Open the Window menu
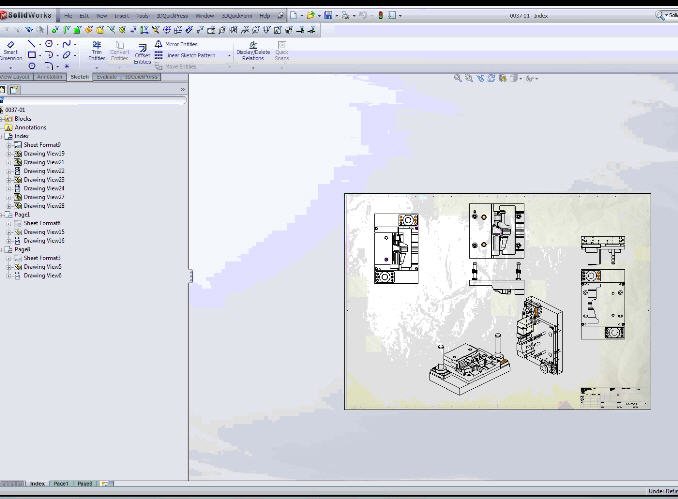678x499 pixels. [205, 16]
